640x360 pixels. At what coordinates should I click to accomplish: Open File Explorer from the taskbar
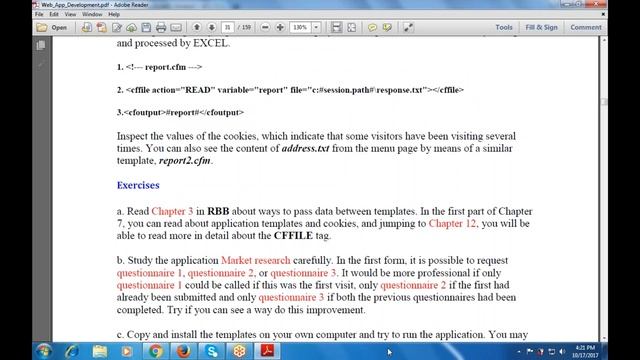coord(99,351)
